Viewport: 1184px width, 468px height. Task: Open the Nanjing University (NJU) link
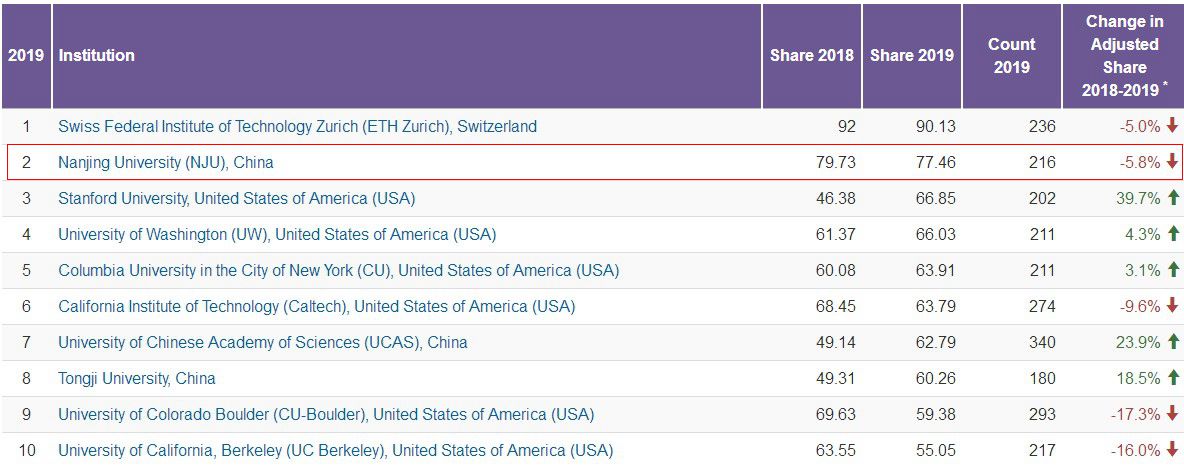click(165, 162)
